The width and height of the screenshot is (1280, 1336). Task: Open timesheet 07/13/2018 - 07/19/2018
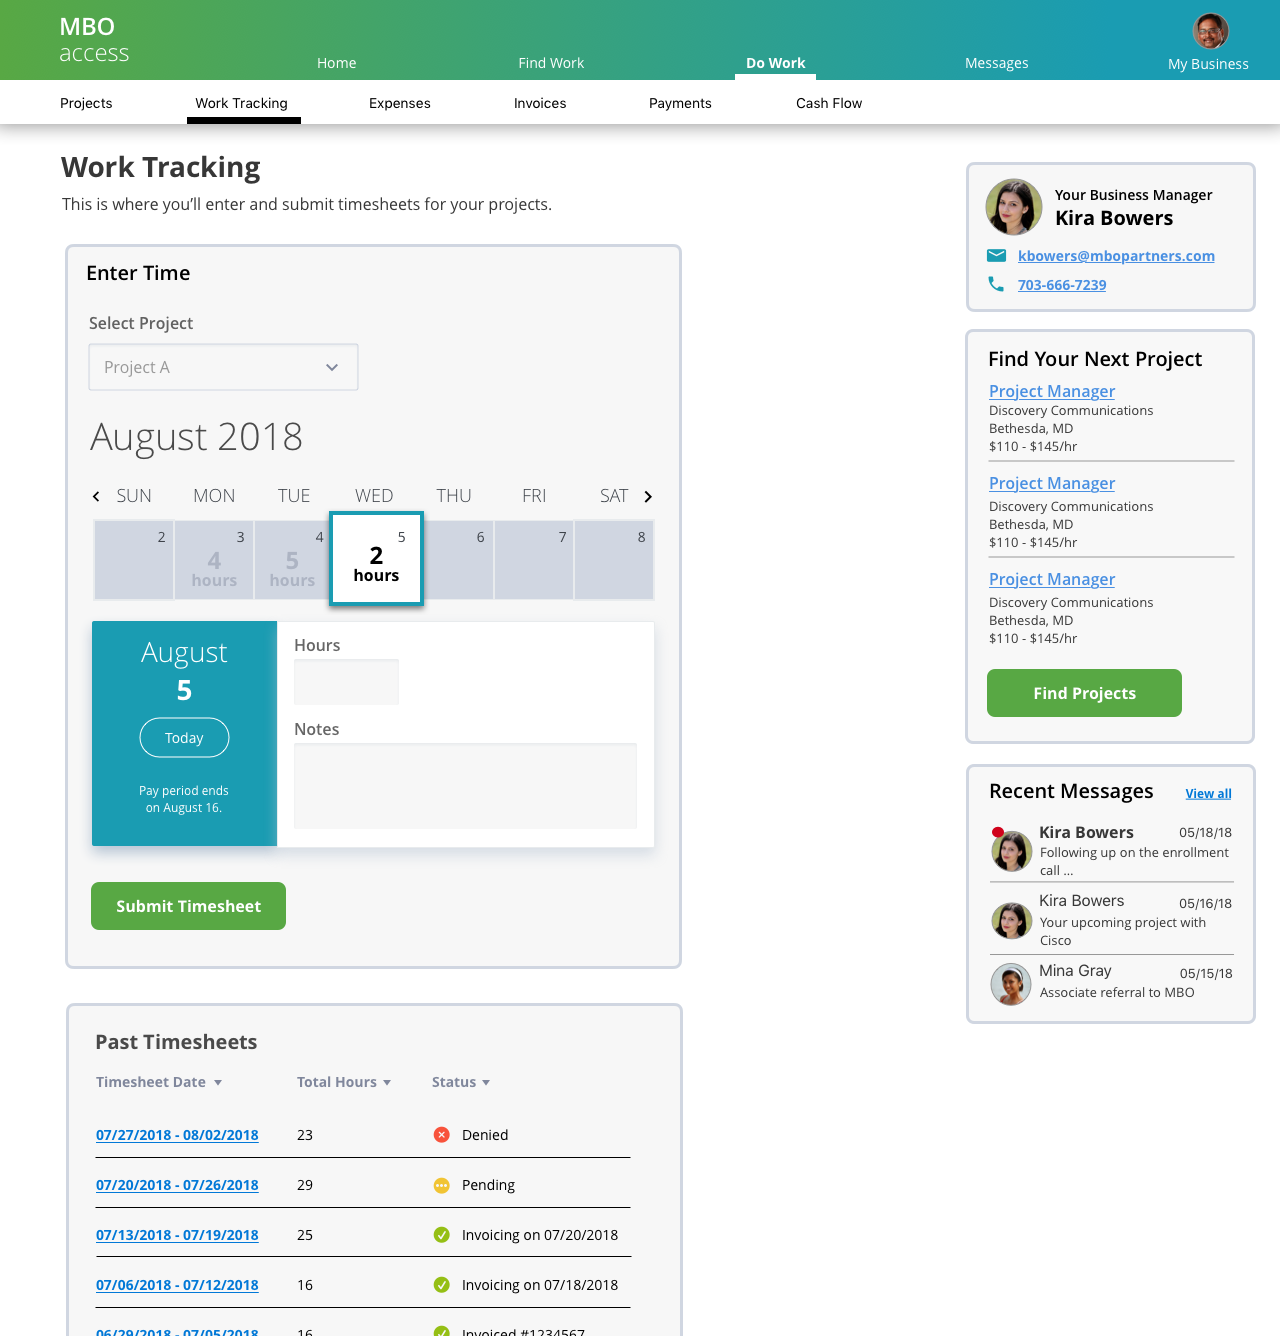(177, 1235)
